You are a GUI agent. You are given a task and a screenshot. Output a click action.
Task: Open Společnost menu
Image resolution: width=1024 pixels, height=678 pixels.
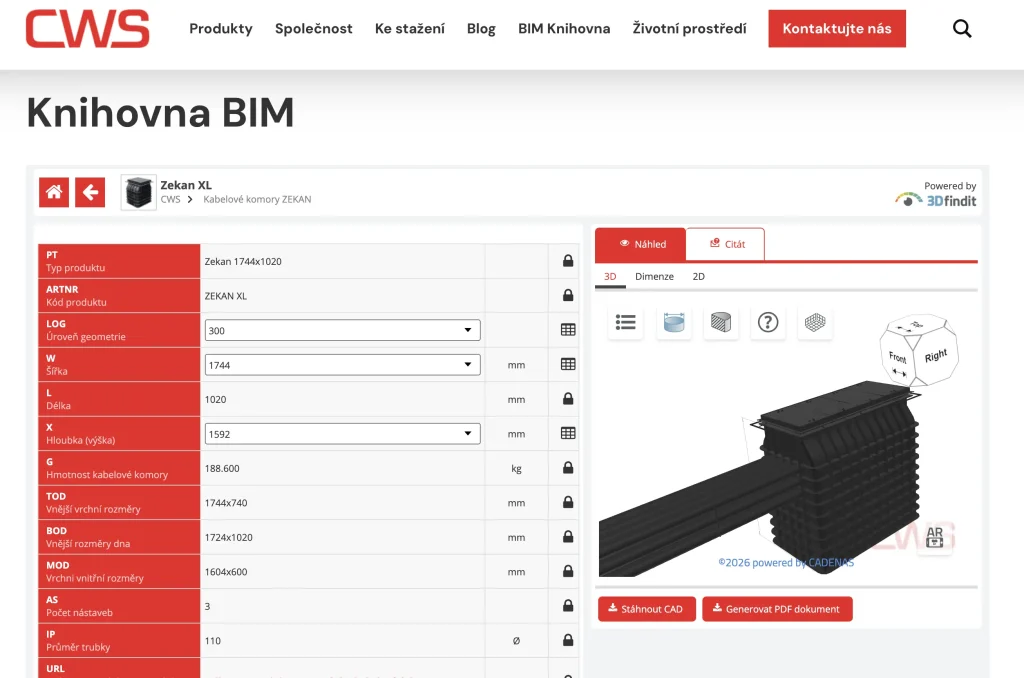point(313,29)
